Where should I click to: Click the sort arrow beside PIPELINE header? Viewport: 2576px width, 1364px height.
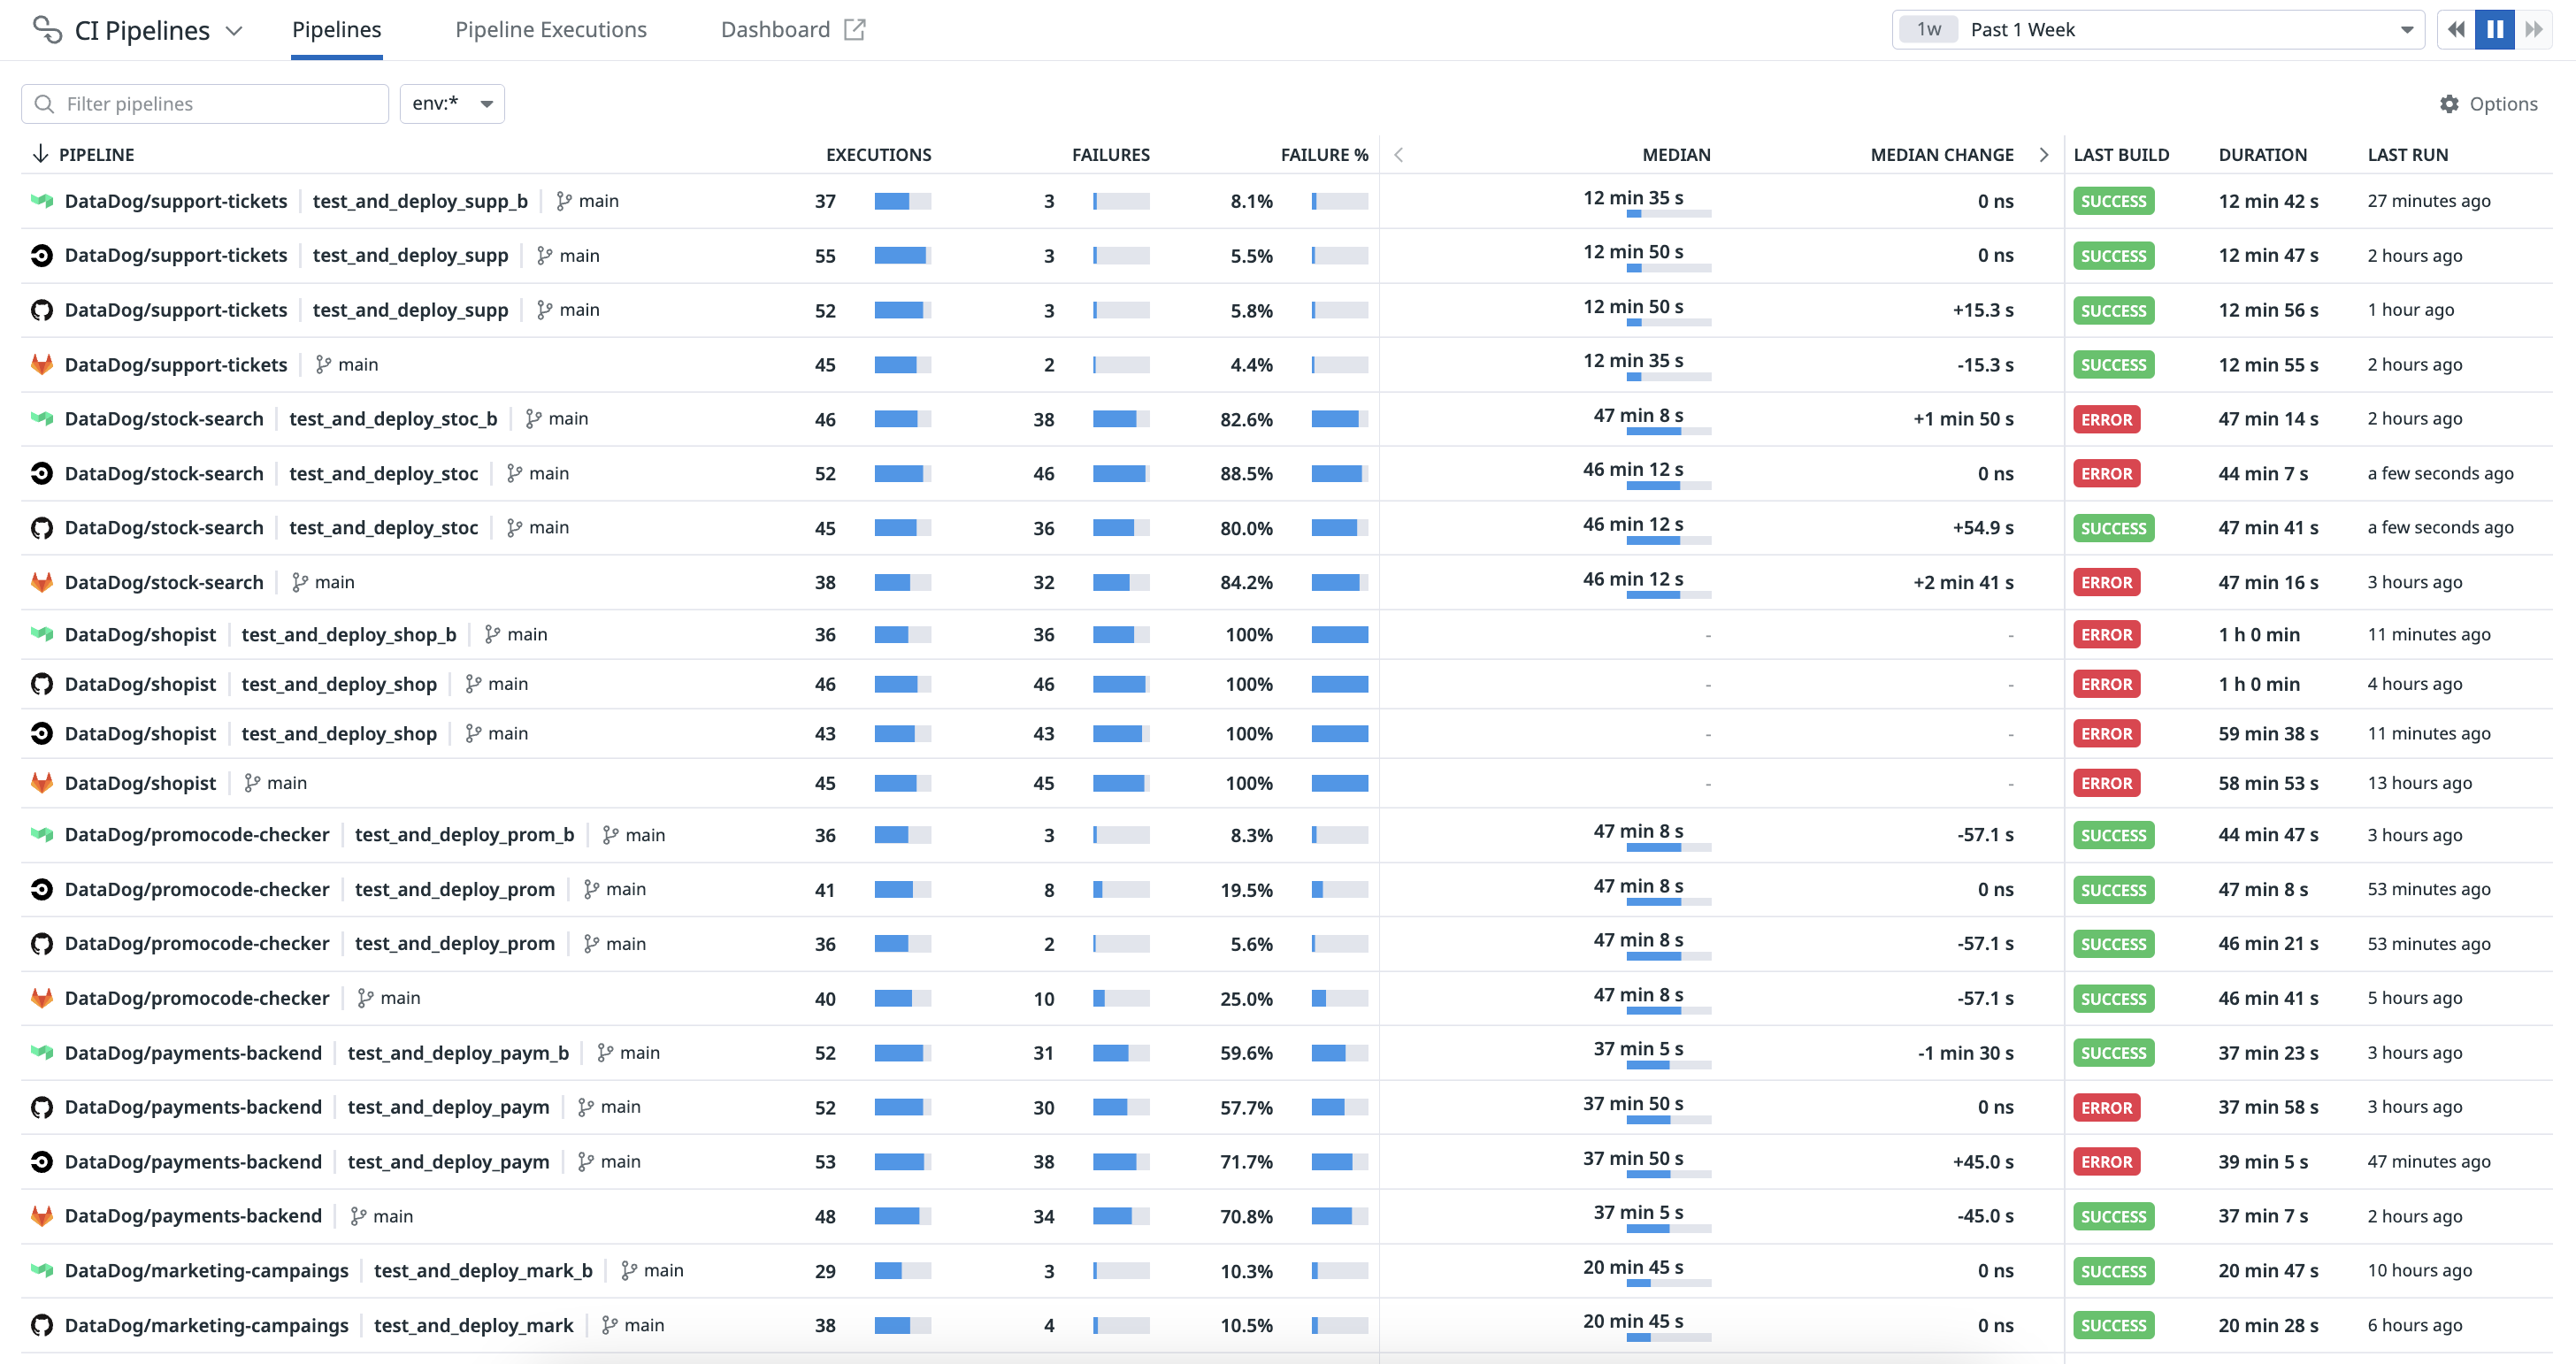40,154
